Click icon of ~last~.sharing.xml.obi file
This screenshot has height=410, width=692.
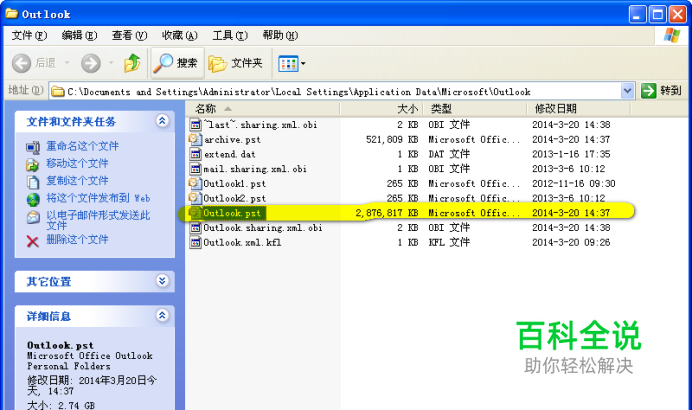coord(196,124)
